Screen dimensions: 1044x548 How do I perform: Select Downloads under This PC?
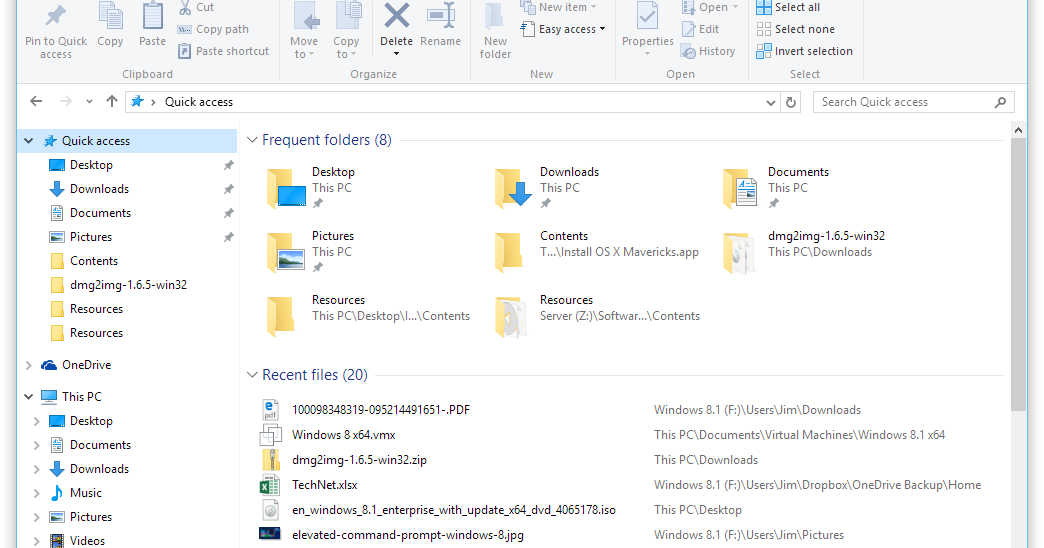pos(99,469)
